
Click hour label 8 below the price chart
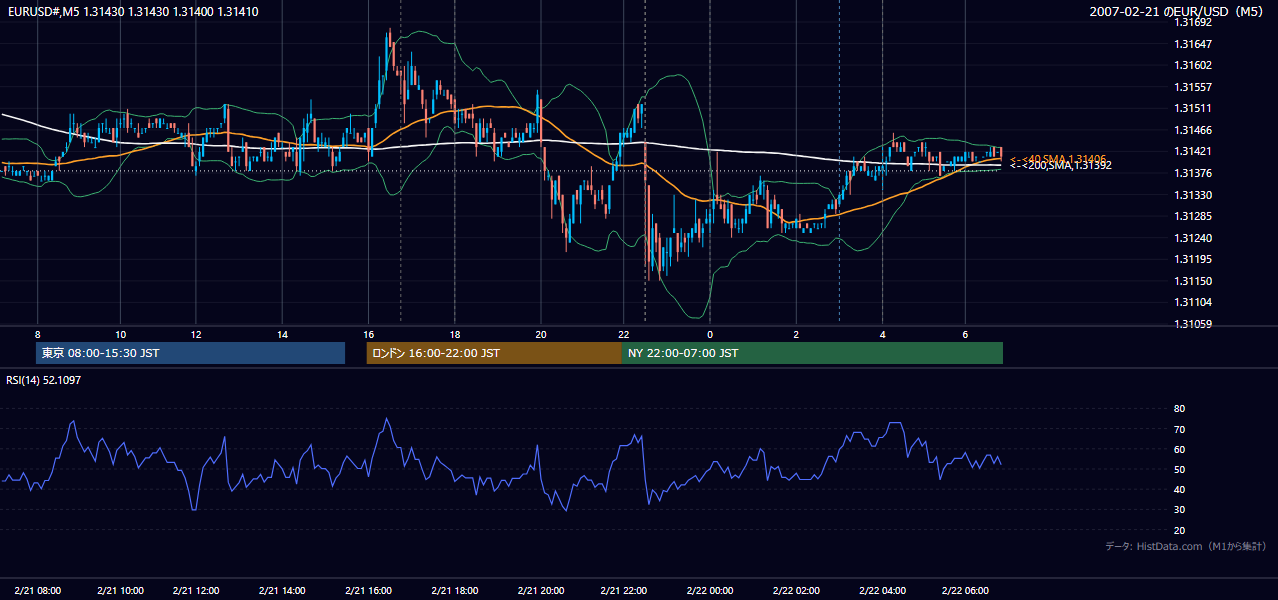tap(38, 334)
